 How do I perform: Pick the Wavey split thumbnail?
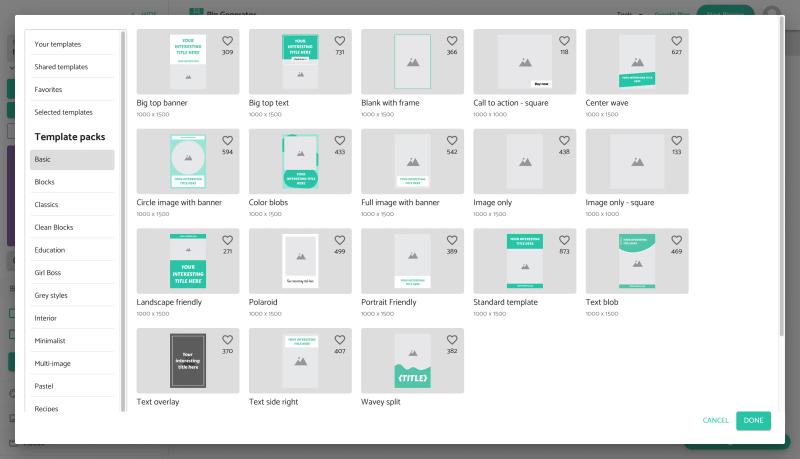pos(412,361)
